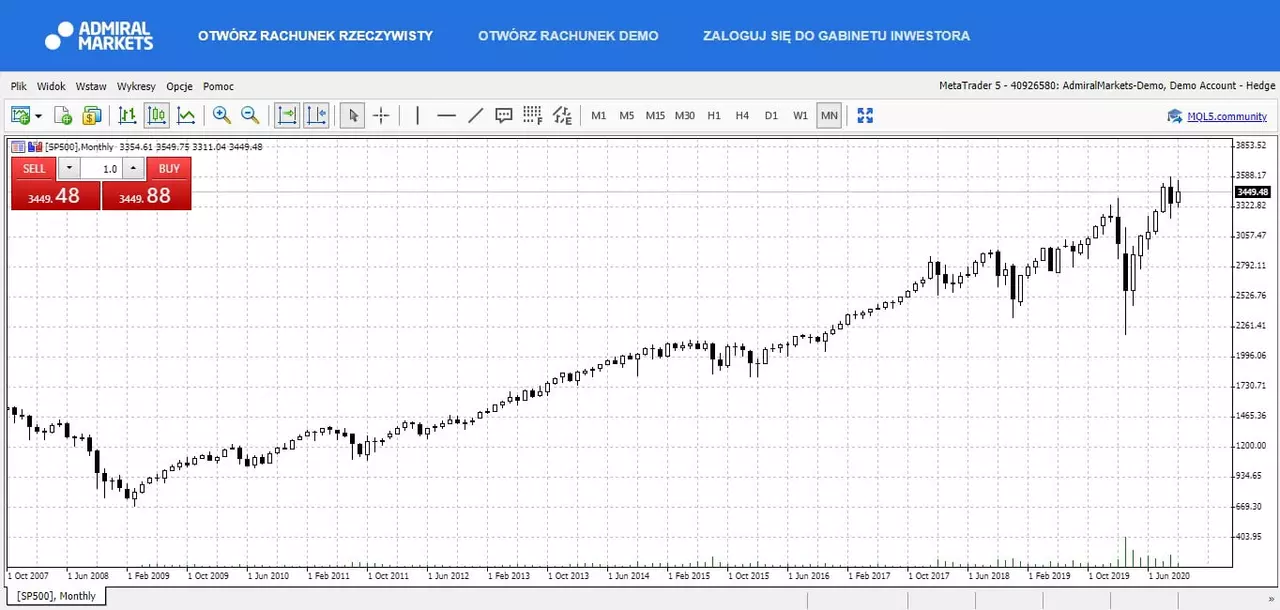The width and height of the screenshot is (1280, 610).
Task: Zoom out of the chart
Action: 250,116
